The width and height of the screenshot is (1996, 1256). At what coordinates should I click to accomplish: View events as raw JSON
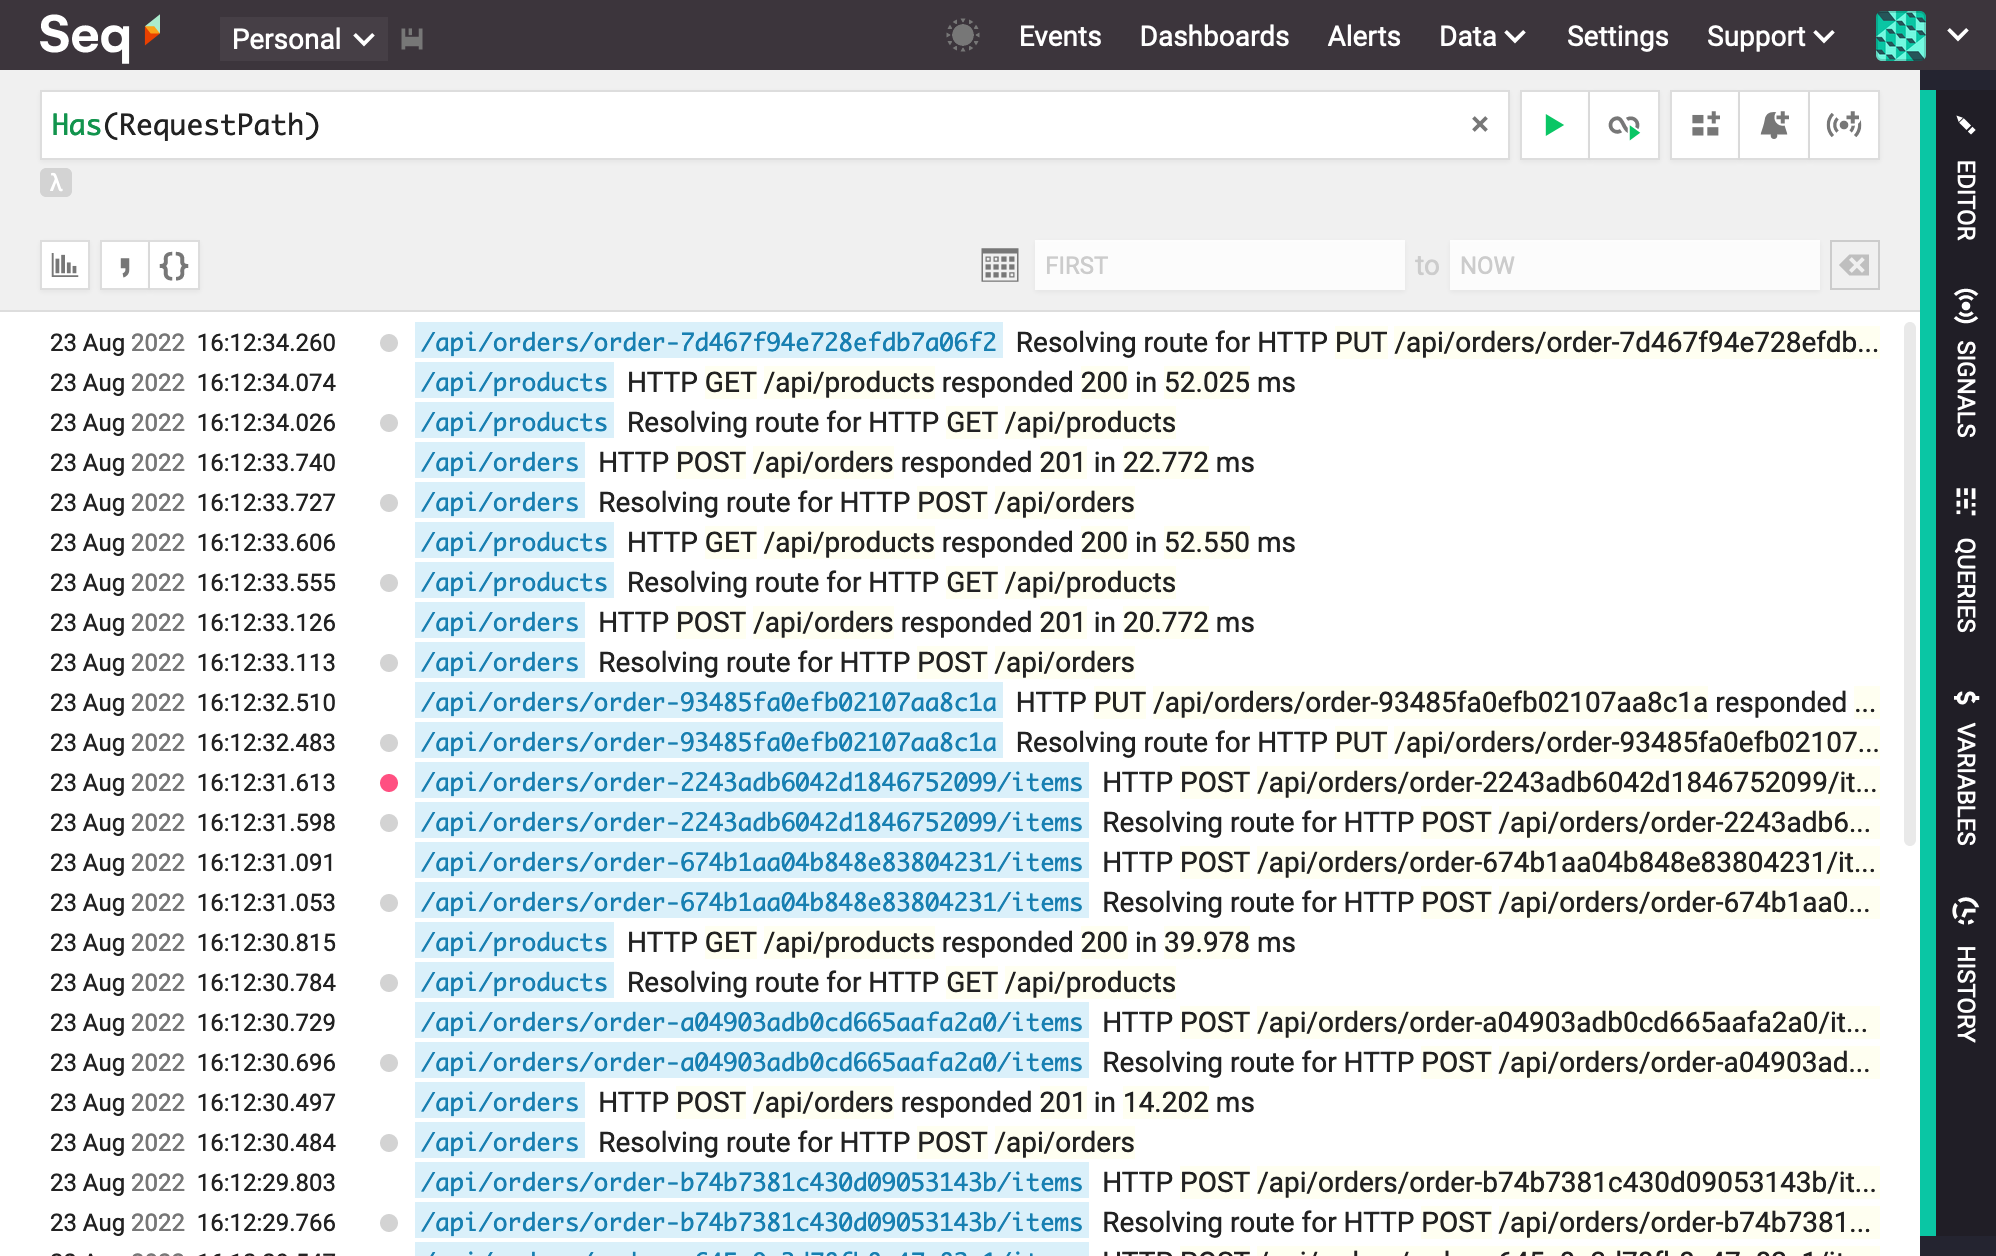(174, 265)
